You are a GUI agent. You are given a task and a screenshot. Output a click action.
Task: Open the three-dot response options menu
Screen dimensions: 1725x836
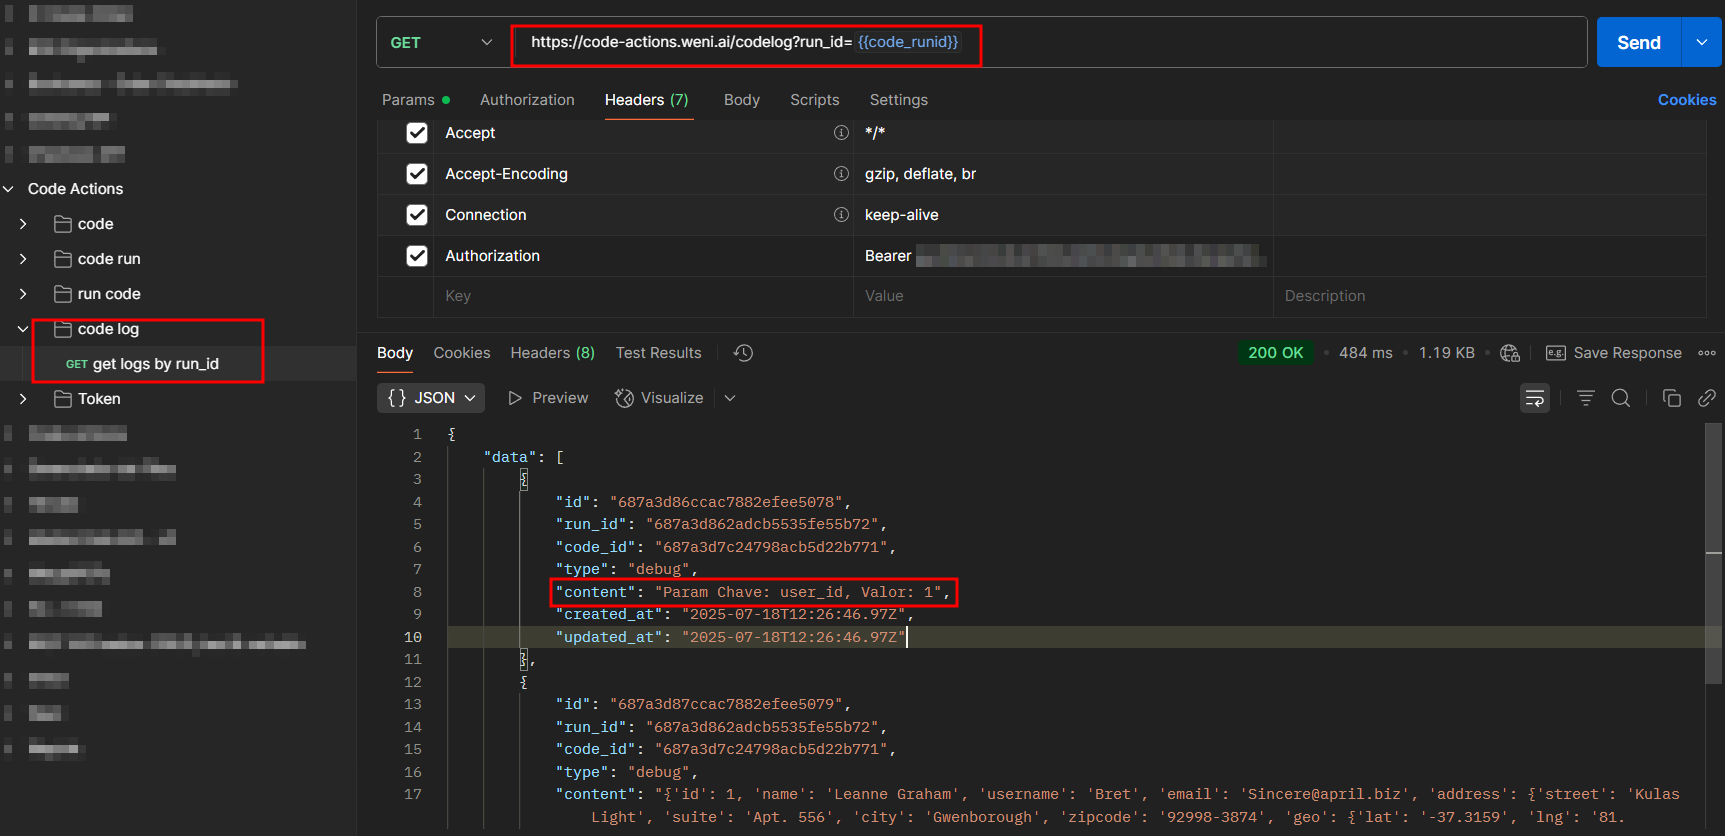[1707, 353]
